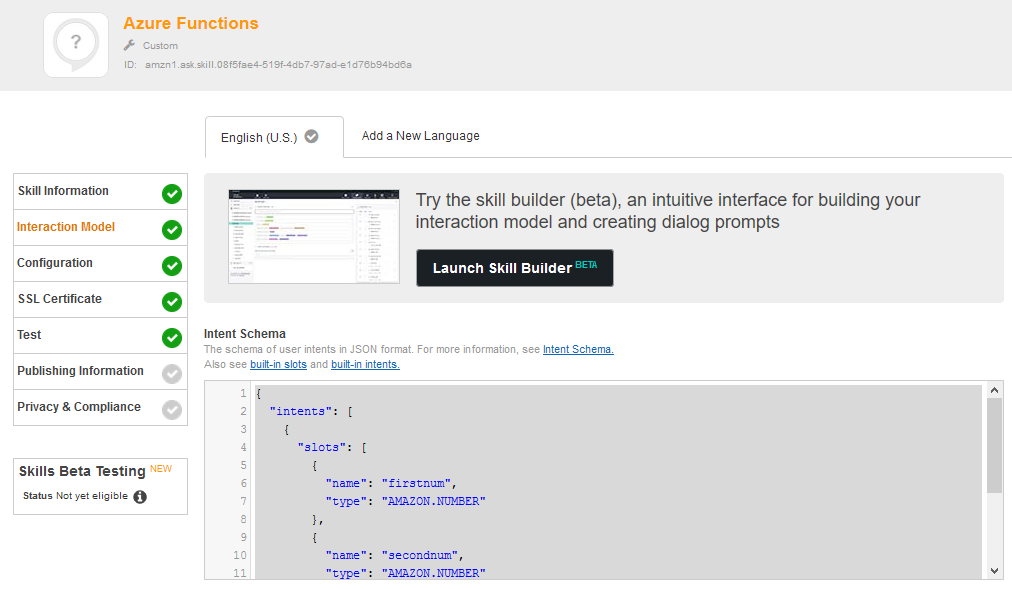Click the schema editor scrollbar thumb

pyautogui.click(x=995, y=446)
